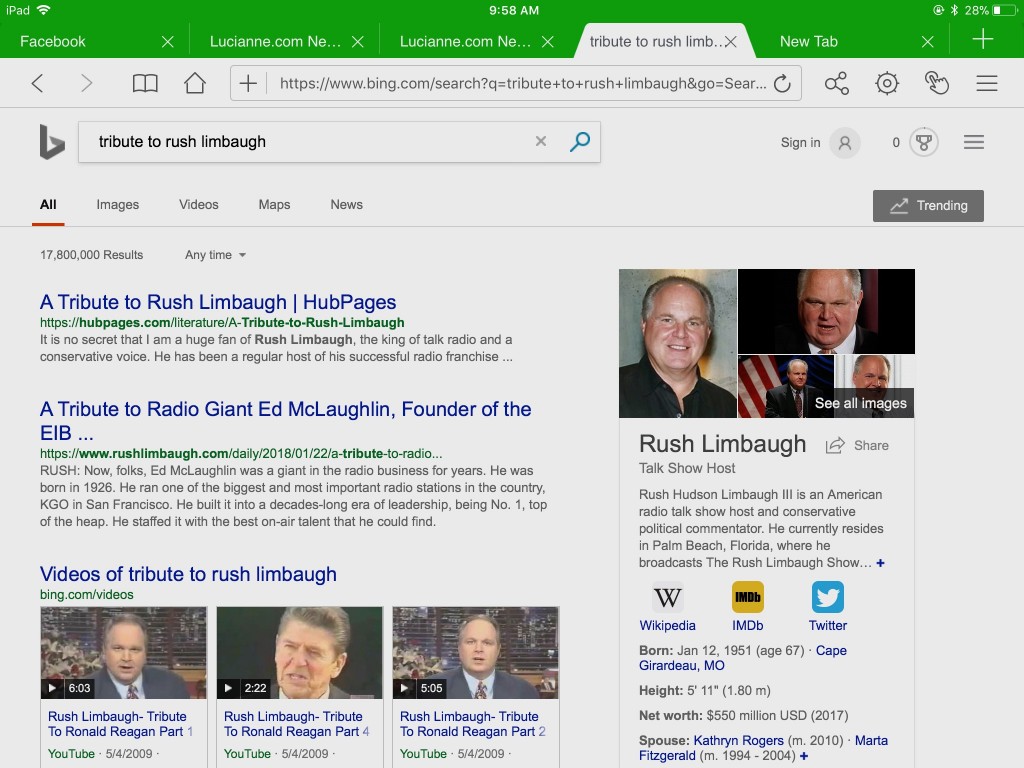Open the browser settings gear icon
The image size is (1024, 768).
(x=887, y=83)
